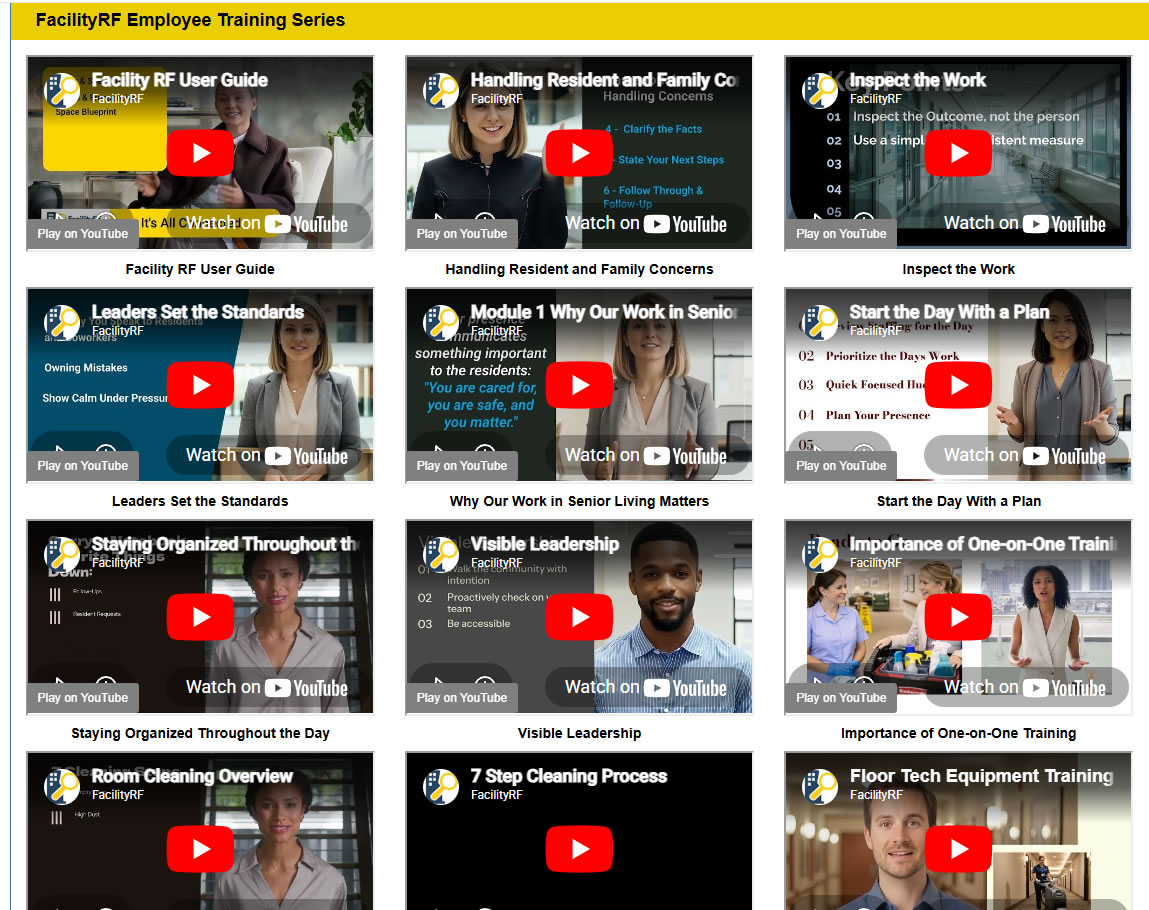Click Watch on YouTube for Facility RF User Guide
This screenshot has height=910, width=1149.
pos(267,223)
